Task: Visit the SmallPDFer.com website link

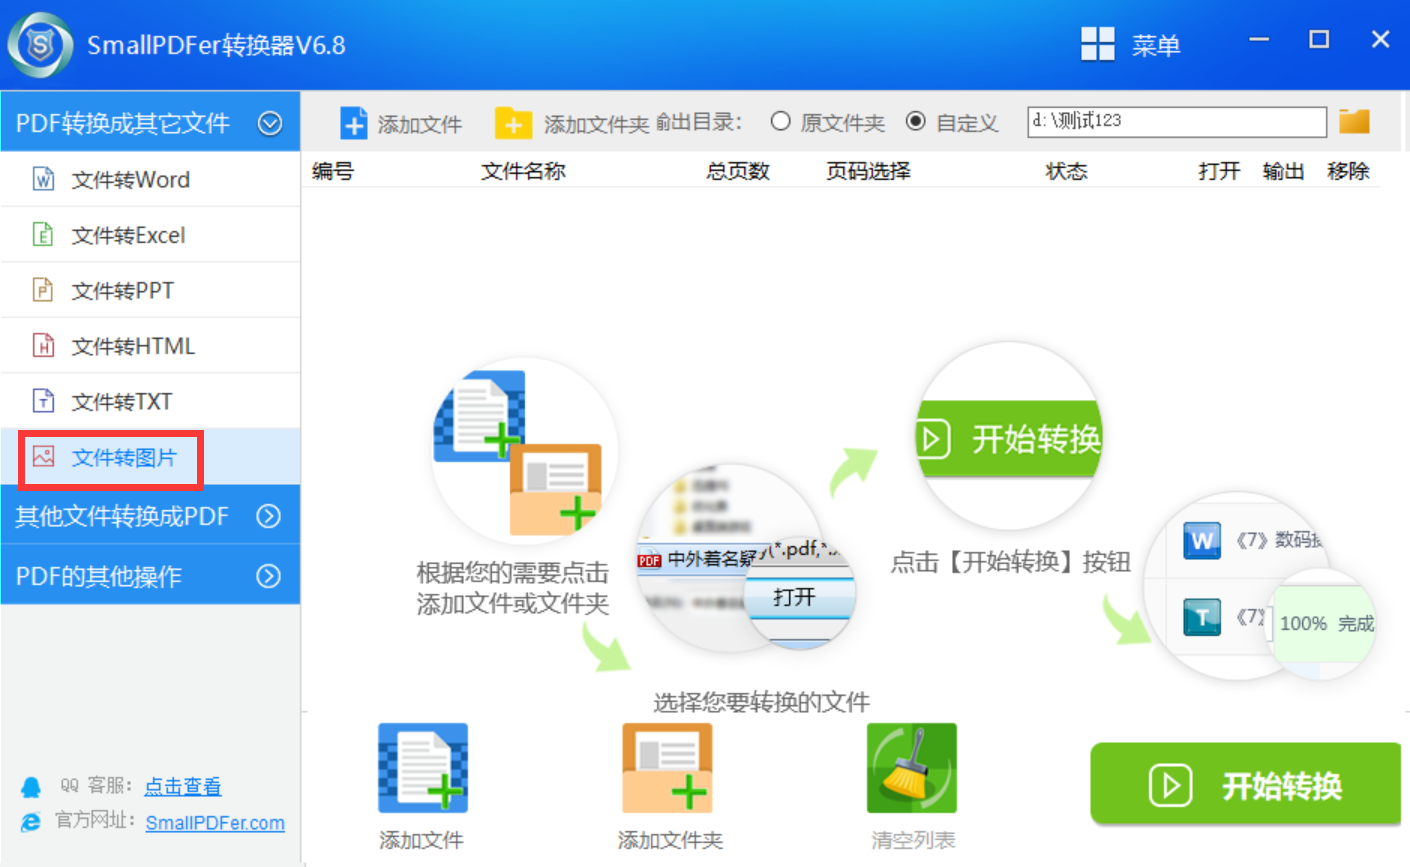Action: point(215,823)
